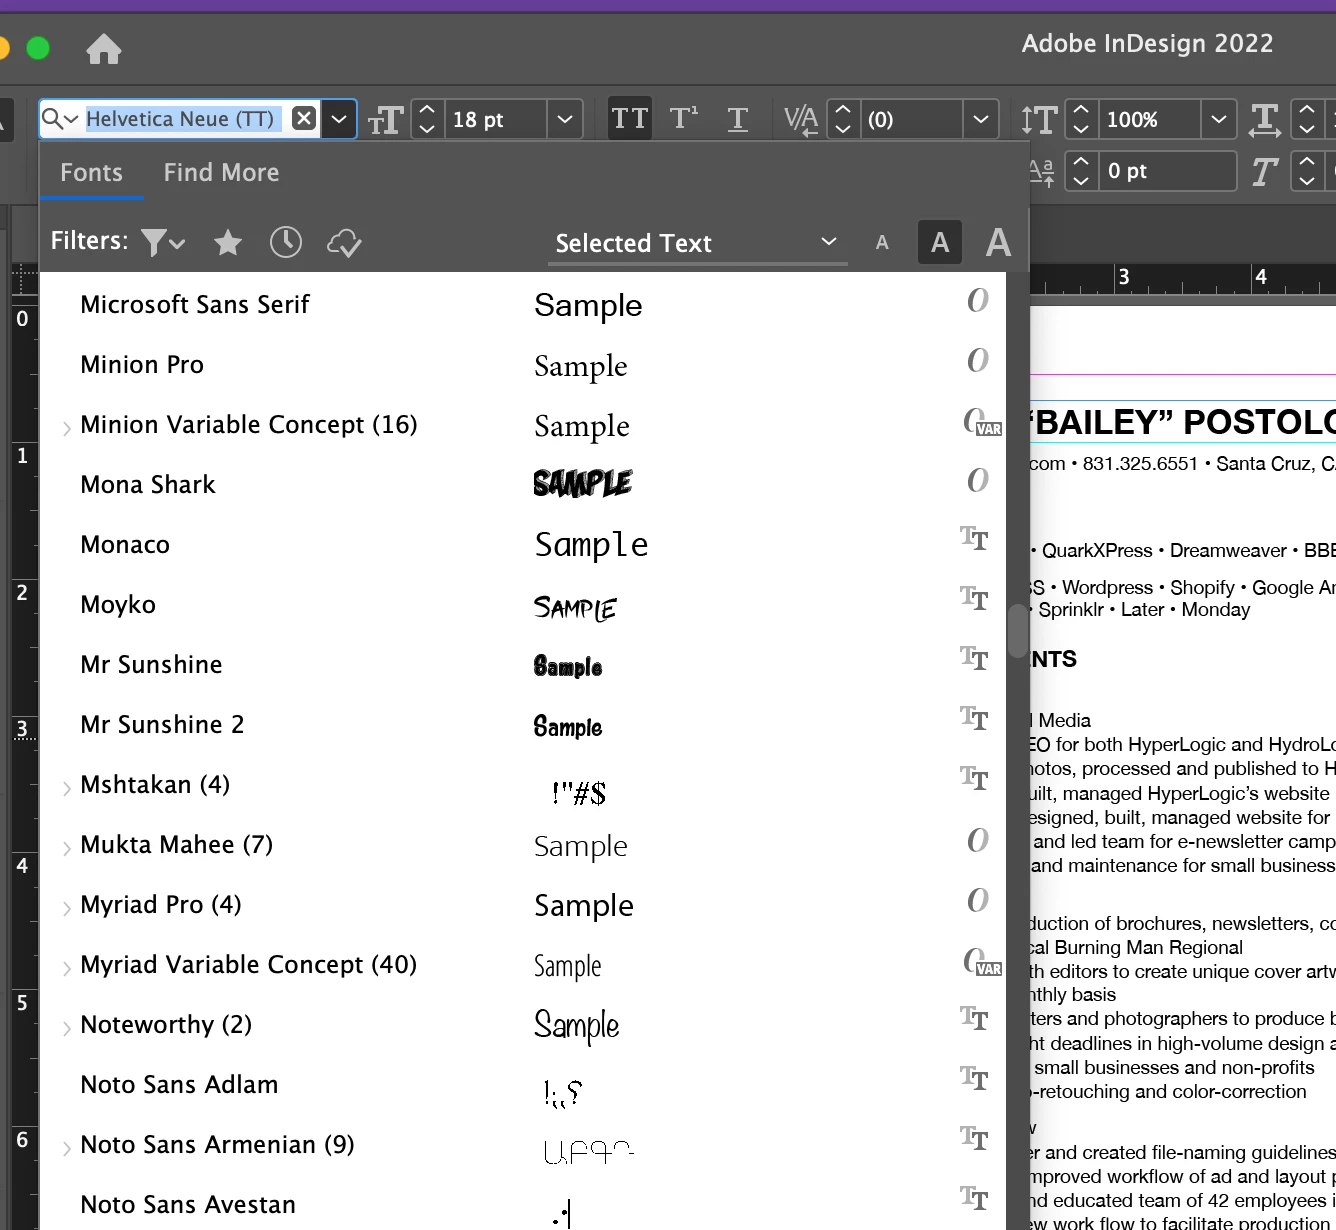The width and height of the screenshot is (1336, 1230).
Task: Click the vertical scale stepper arrows
Action: (x=1081, y=119)
